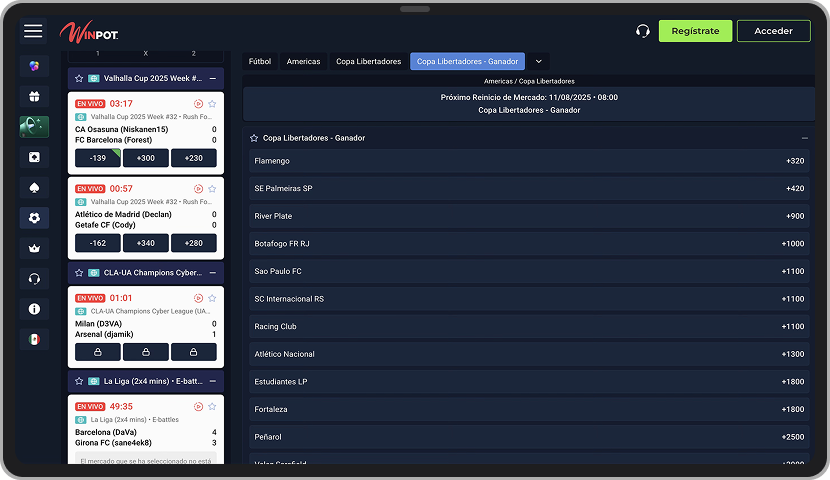
Task: Select Peñarol +2500 outright
Action: tap(529, 437)
